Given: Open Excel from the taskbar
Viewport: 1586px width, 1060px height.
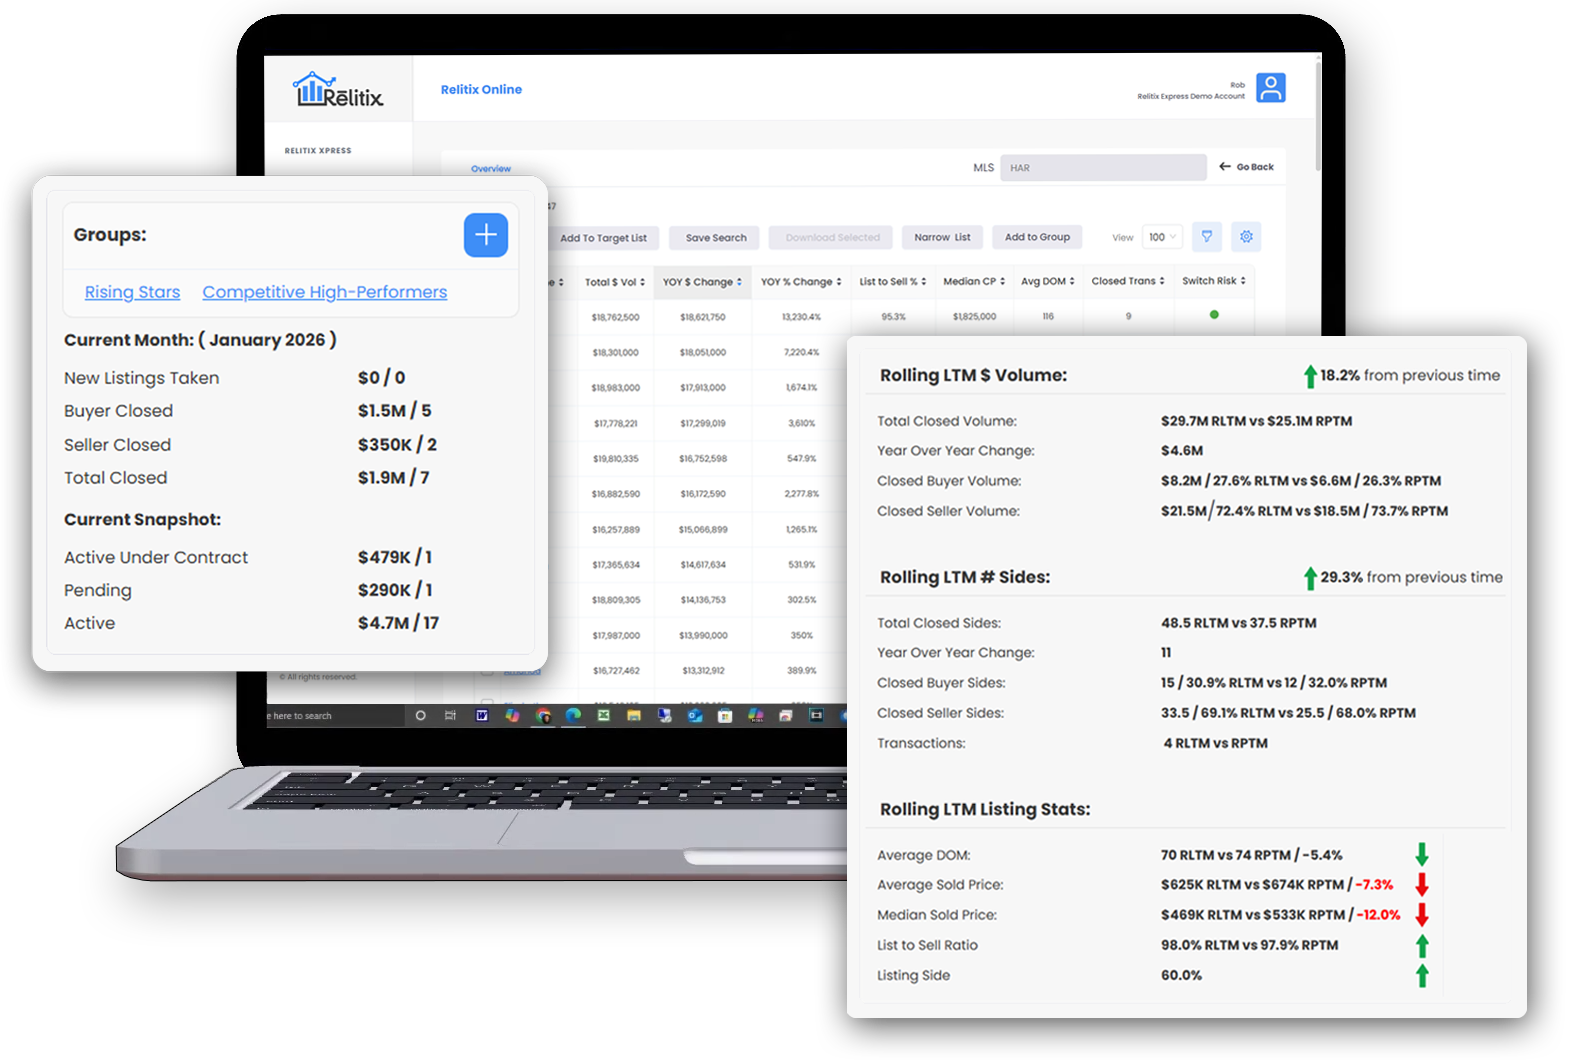Looking at the screenshot, I should 603,715.
